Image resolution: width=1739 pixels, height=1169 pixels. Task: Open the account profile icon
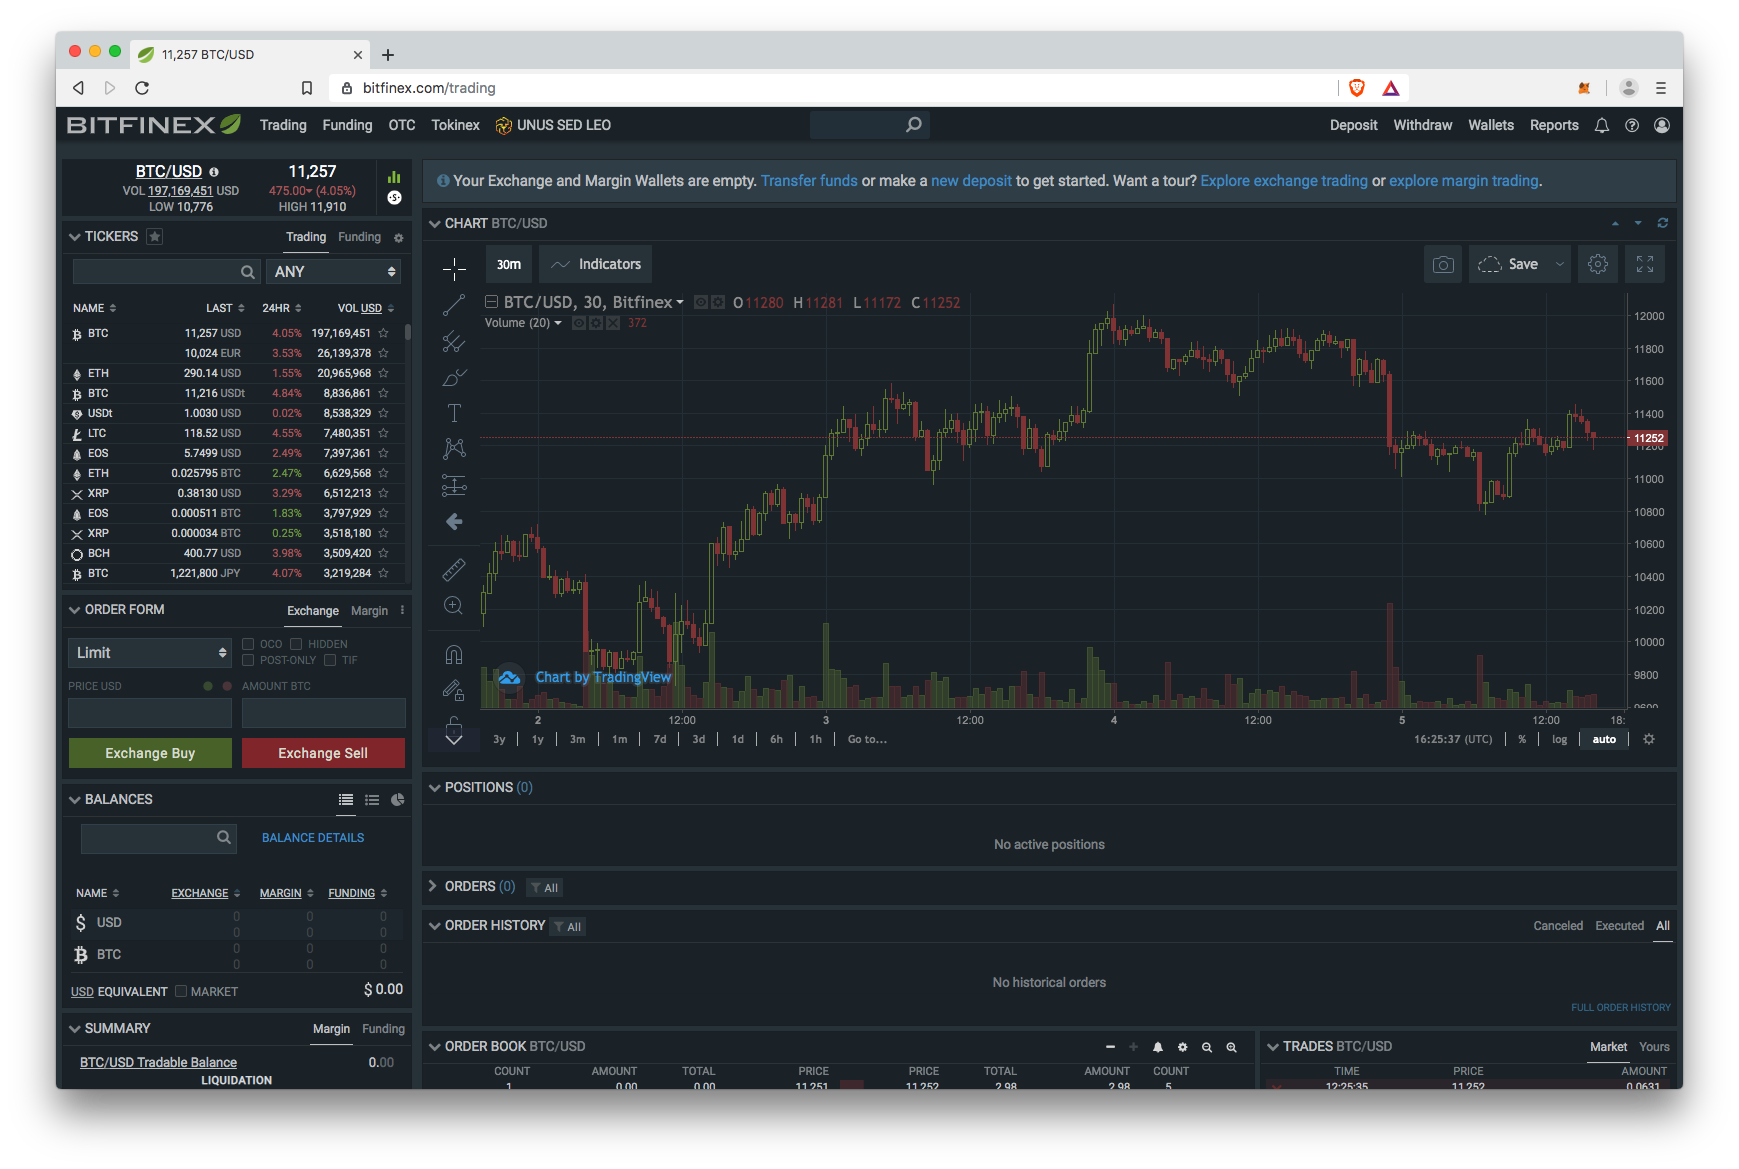click(1662, 125)
